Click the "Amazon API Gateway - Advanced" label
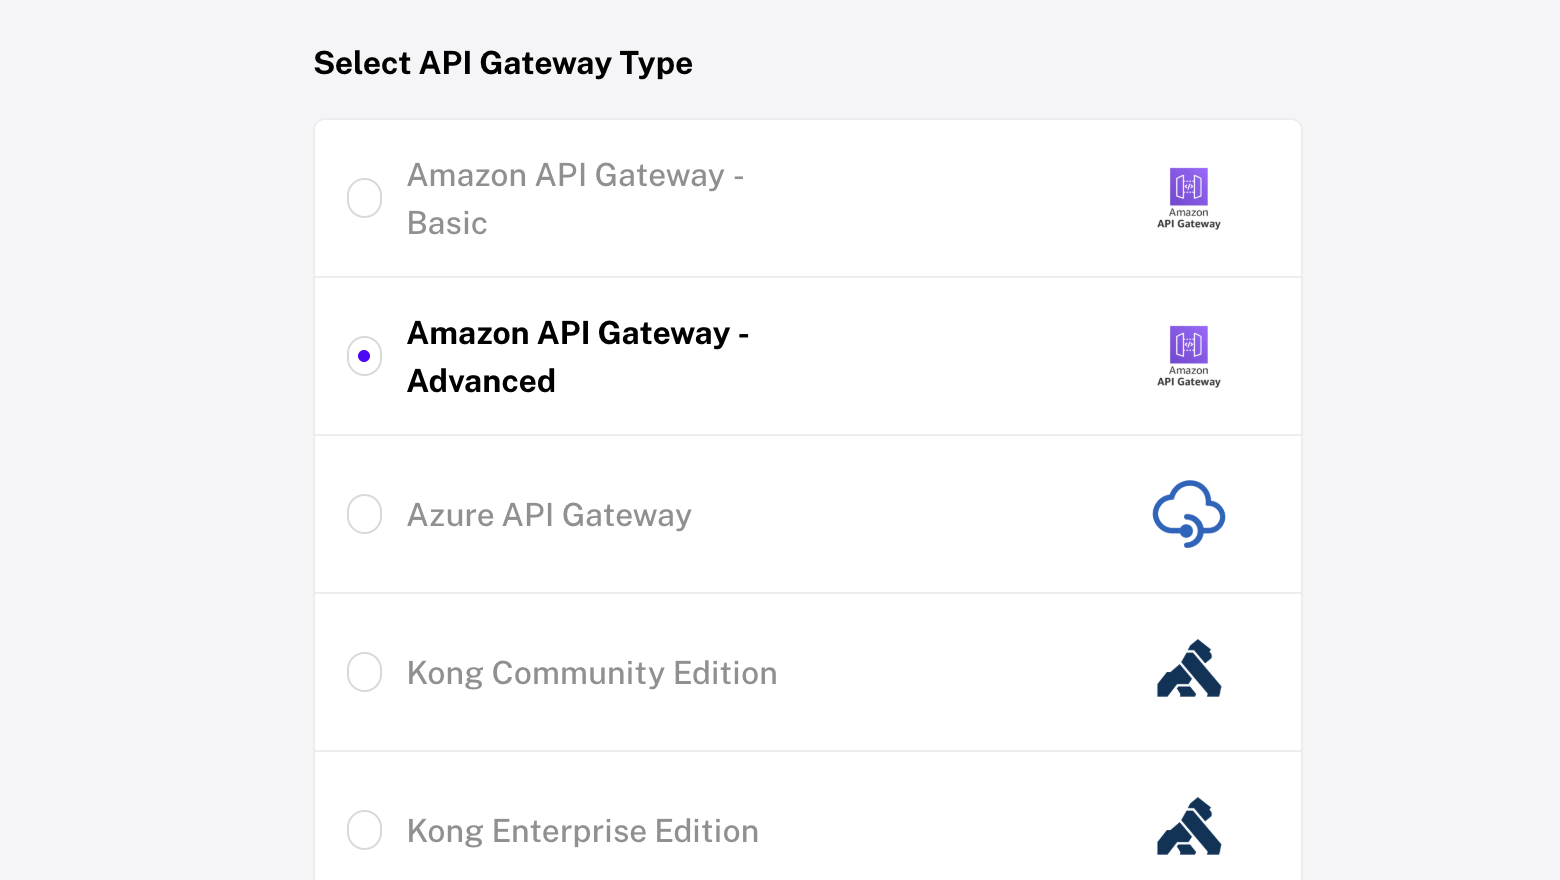 pyautogui.click(x=577, y=356)
